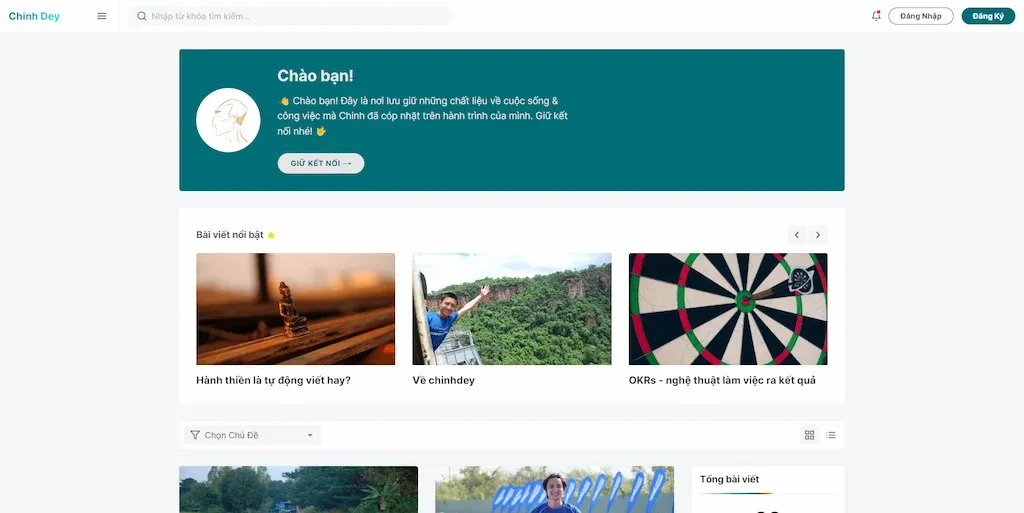Focus the keyword search input field
This screenshot has width=1024, height=513.
(x=291, y=16)
